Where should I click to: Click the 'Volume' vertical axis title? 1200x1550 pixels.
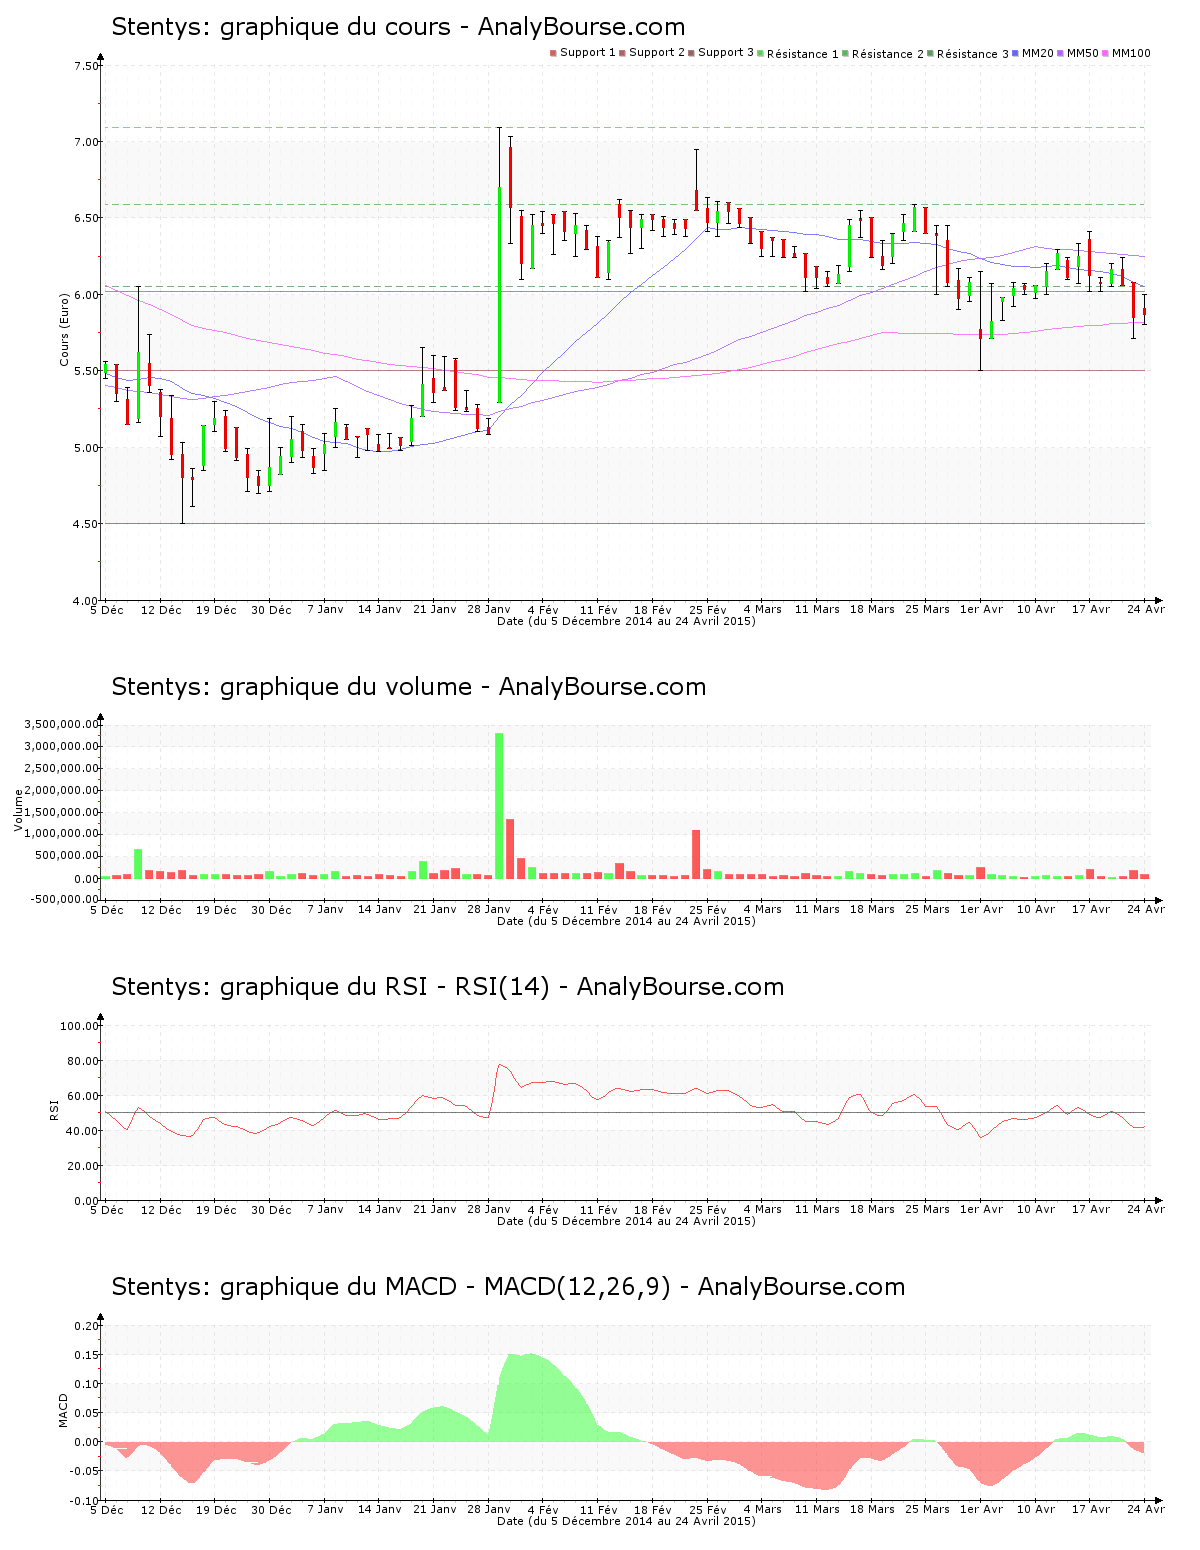click(x=18, y=810)
